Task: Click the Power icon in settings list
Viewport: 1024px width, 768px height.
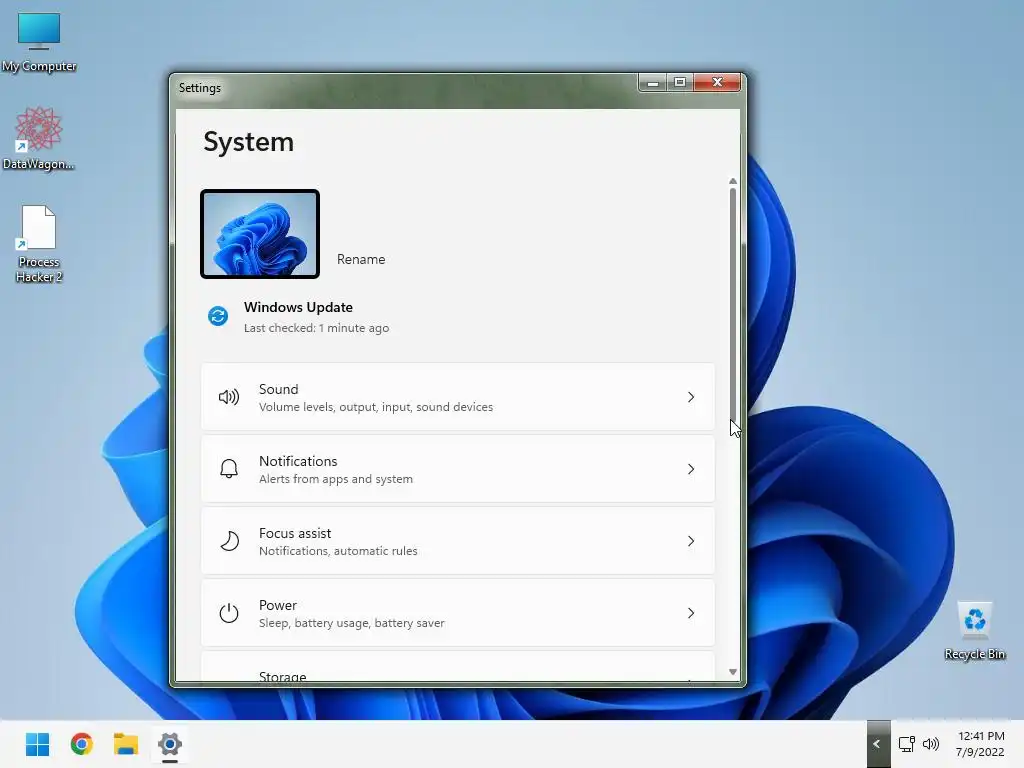Action: (229, 613)
